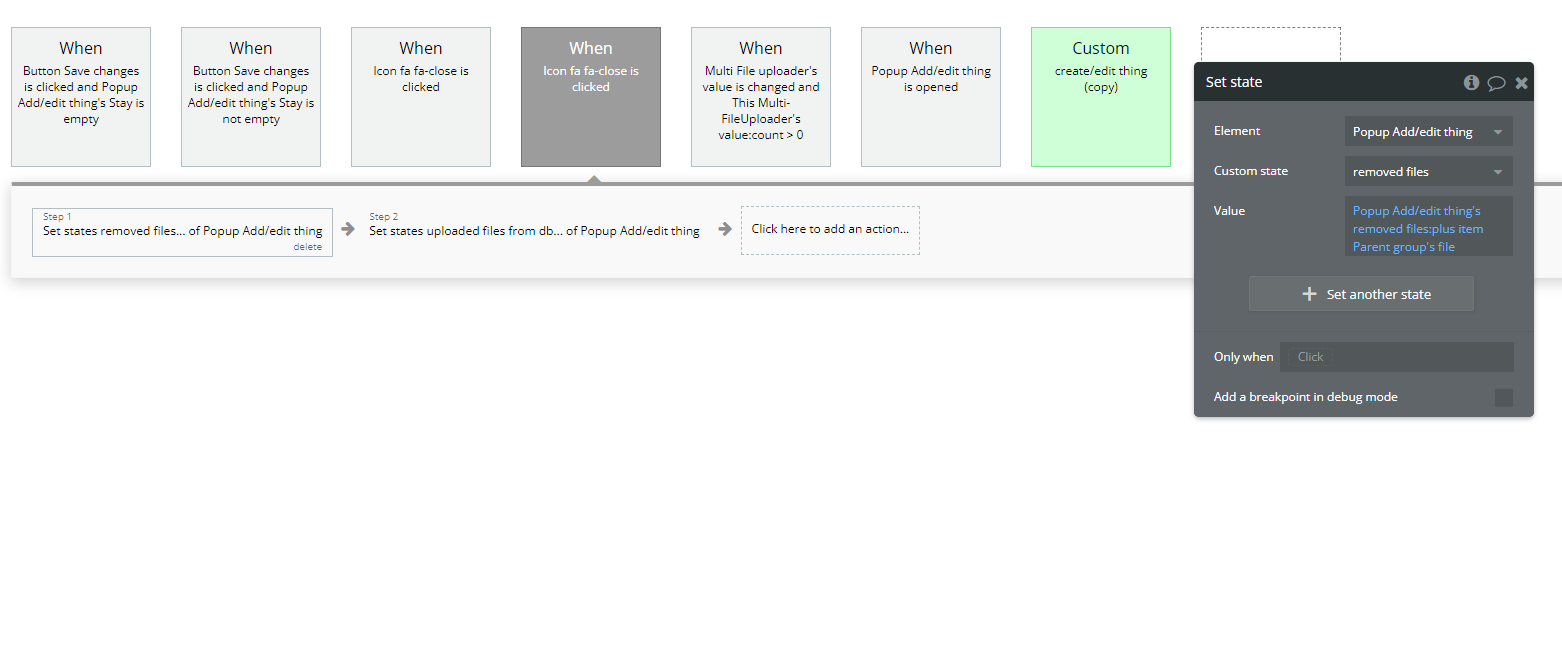
Task: Select the unselected Icon fa fa-close is clicked event
Action: [x=421, y=97]
